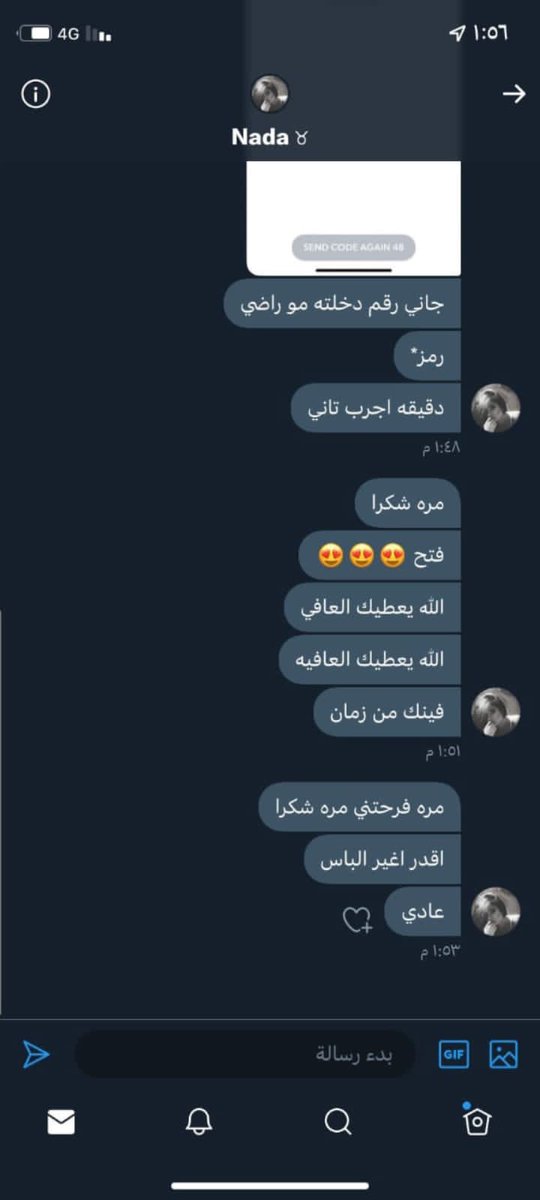Go to the Messages tab envelope

[61, 1123]
